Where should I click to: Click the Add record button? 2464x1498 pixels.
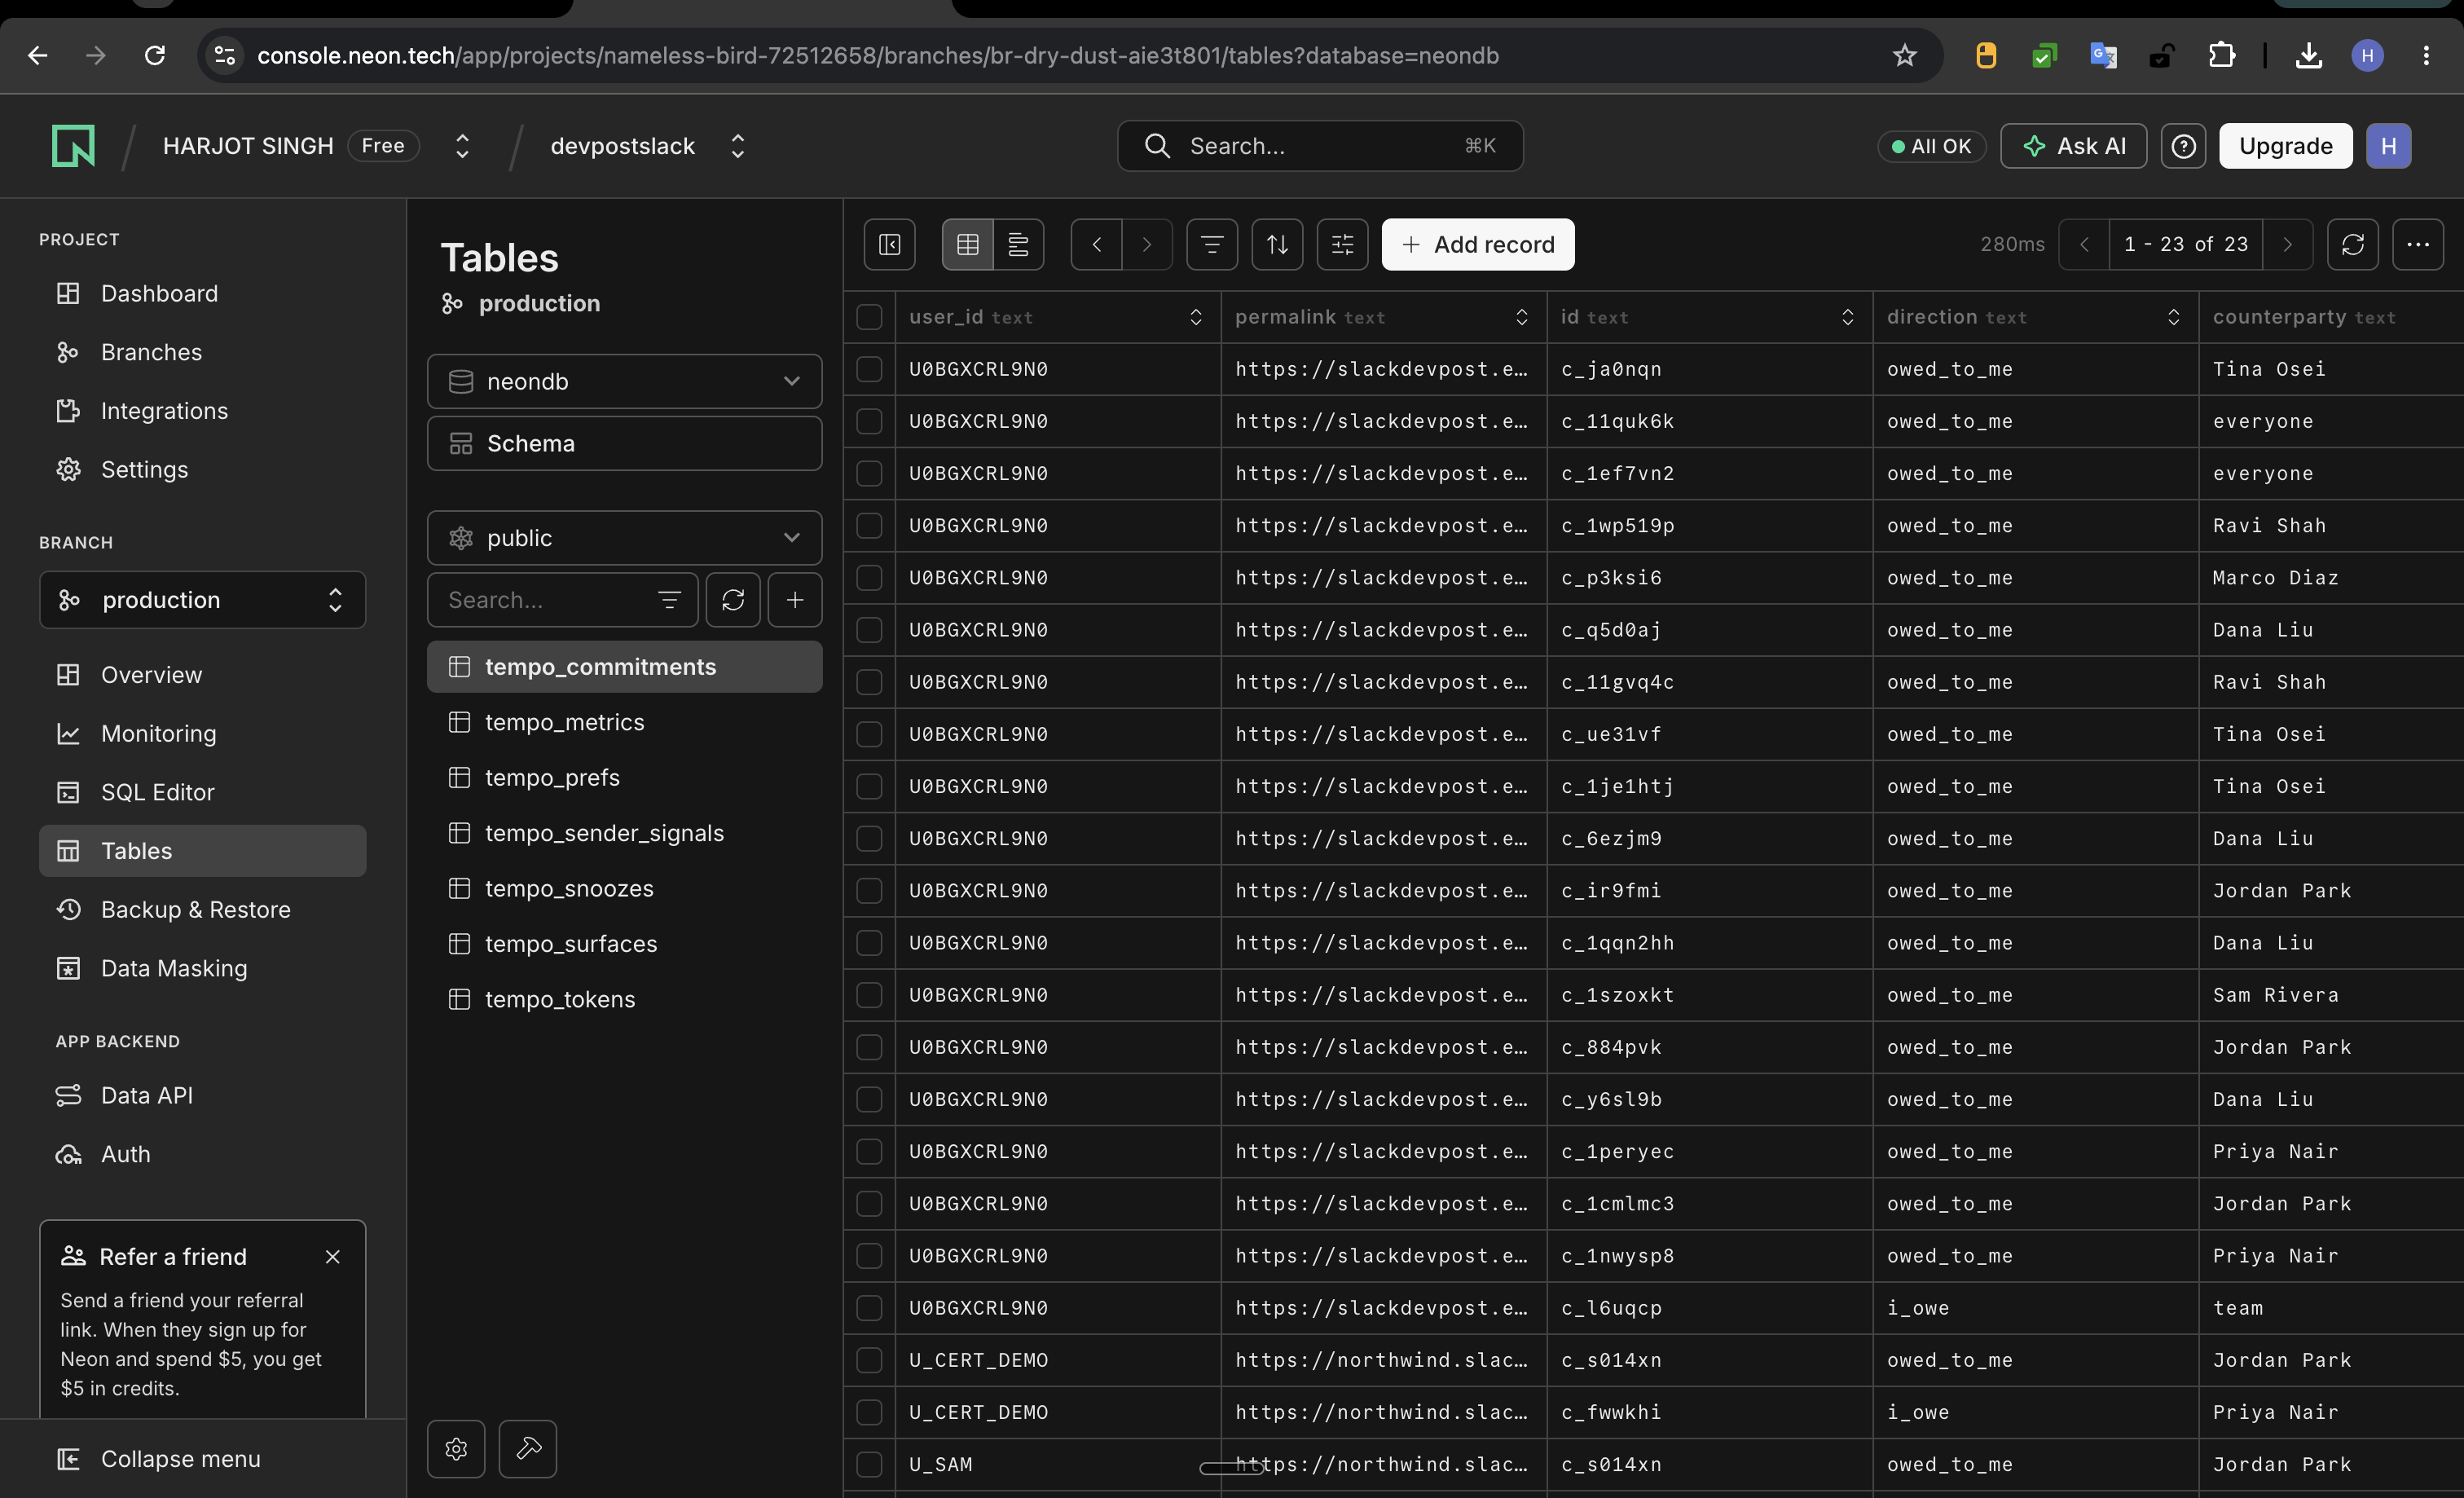point(1477,244)
